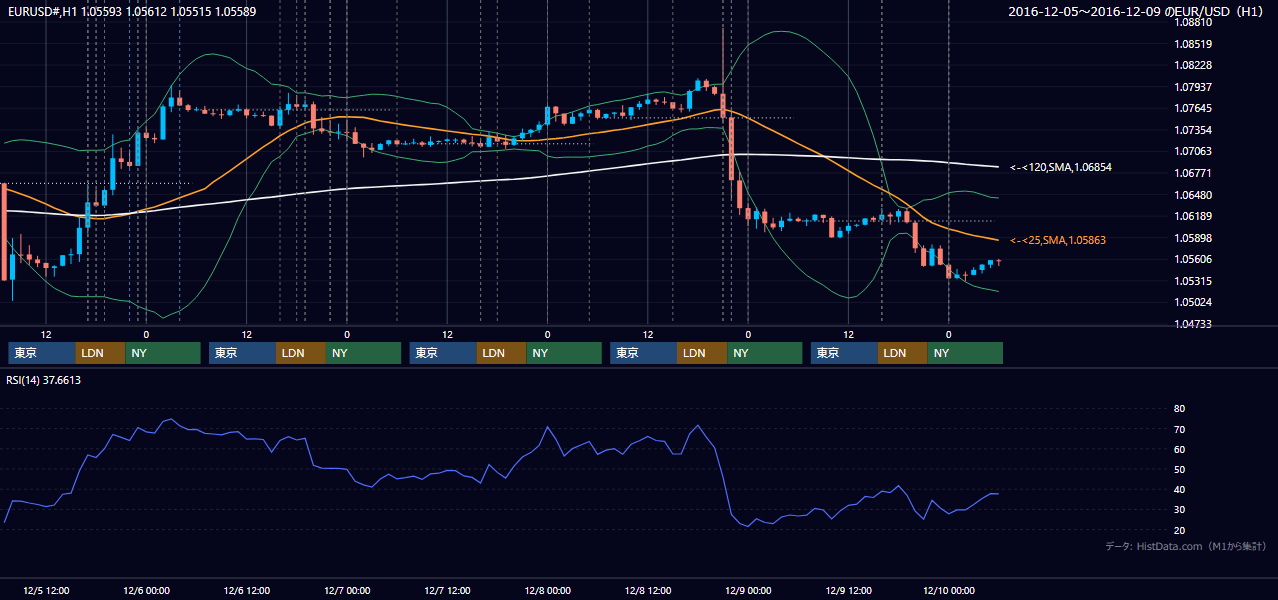This screenshot has width=1278, height=600.
Task: Select the 東京 session block above 12/8 12:00
Action: 644,353
